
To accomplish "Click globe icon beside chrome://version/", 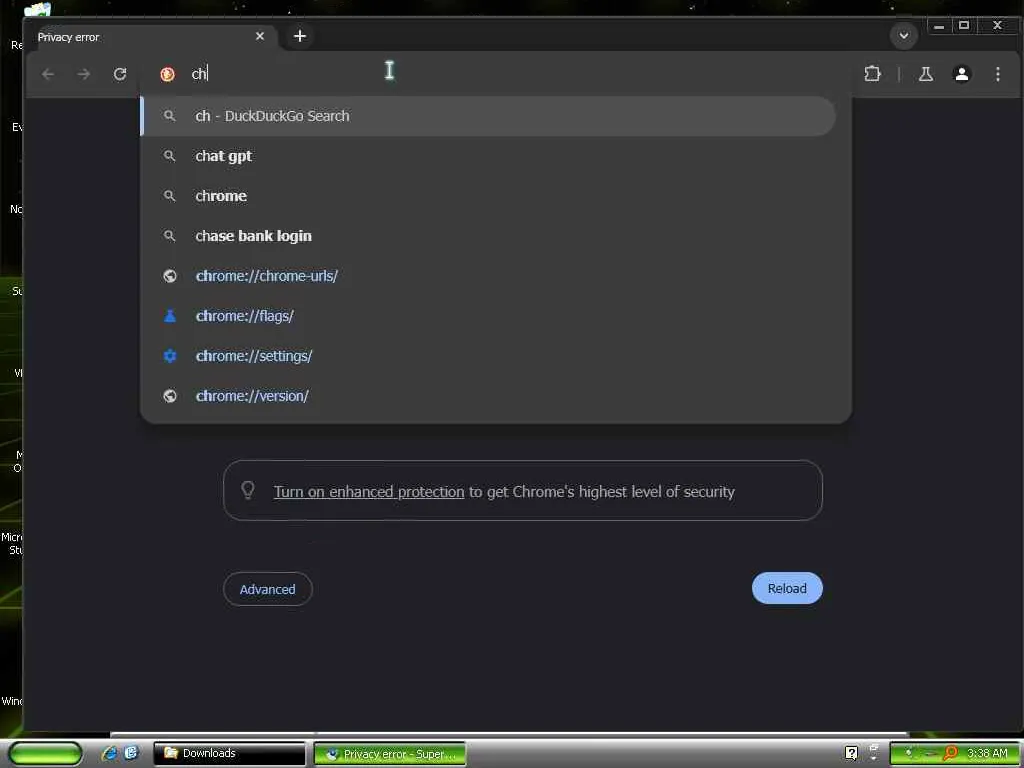I will click(170, 396).
